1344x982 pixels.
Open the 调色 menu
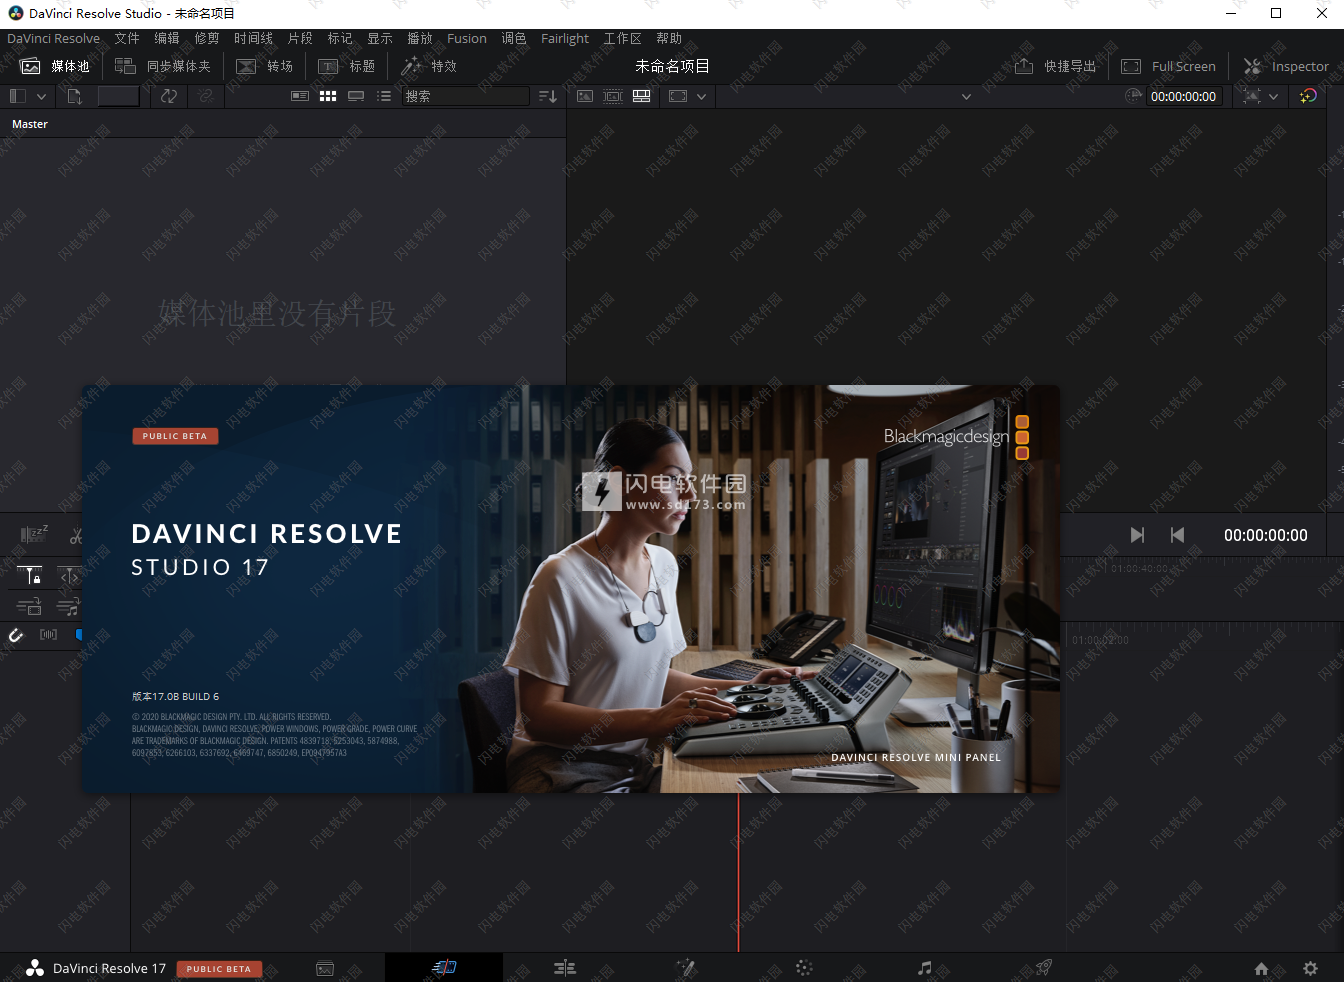click(514, 39)
